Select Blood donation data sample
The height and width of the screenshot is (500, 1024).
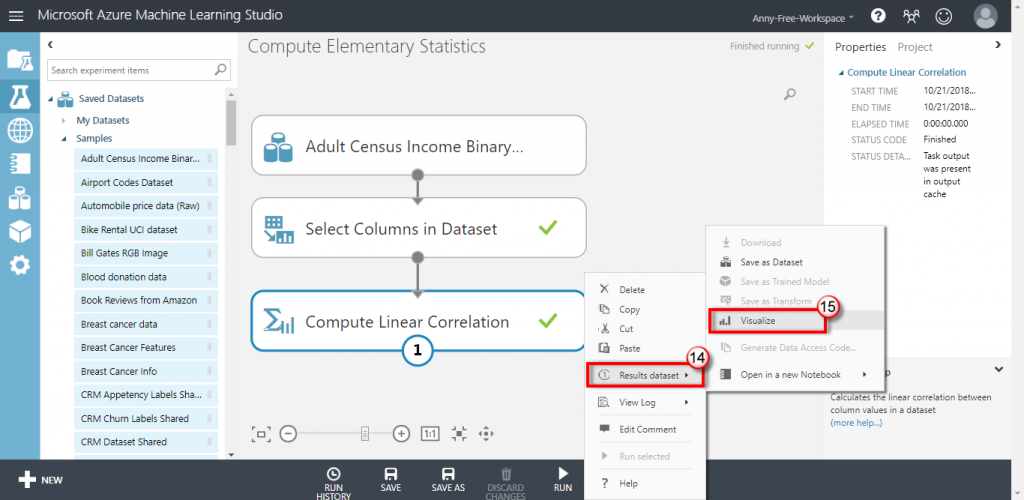click(x=146, y=277)
